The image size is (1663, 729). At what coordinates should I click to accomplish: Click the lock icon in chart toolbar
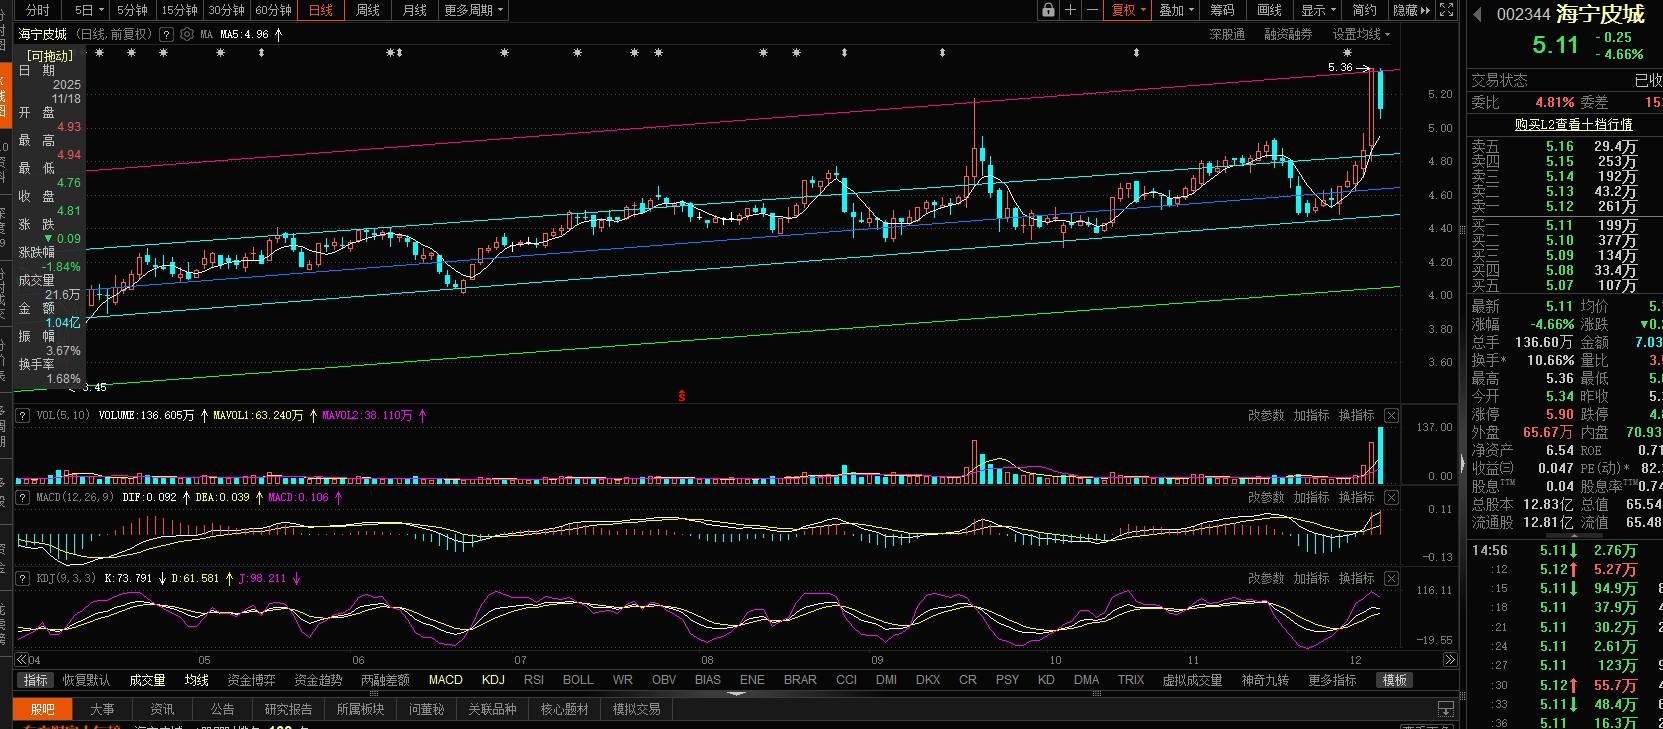click(1048, 10)
